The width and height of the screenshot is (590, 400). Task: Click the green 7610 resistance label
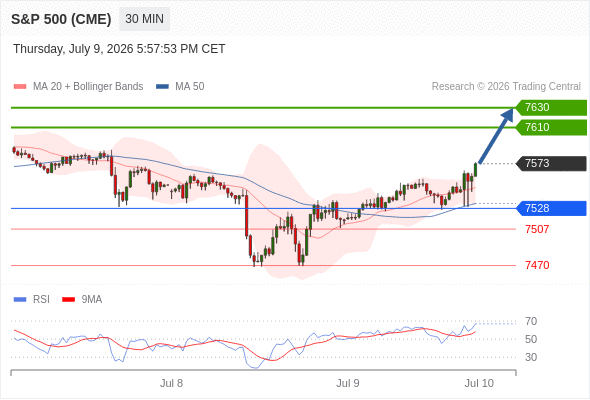point(551,127)
